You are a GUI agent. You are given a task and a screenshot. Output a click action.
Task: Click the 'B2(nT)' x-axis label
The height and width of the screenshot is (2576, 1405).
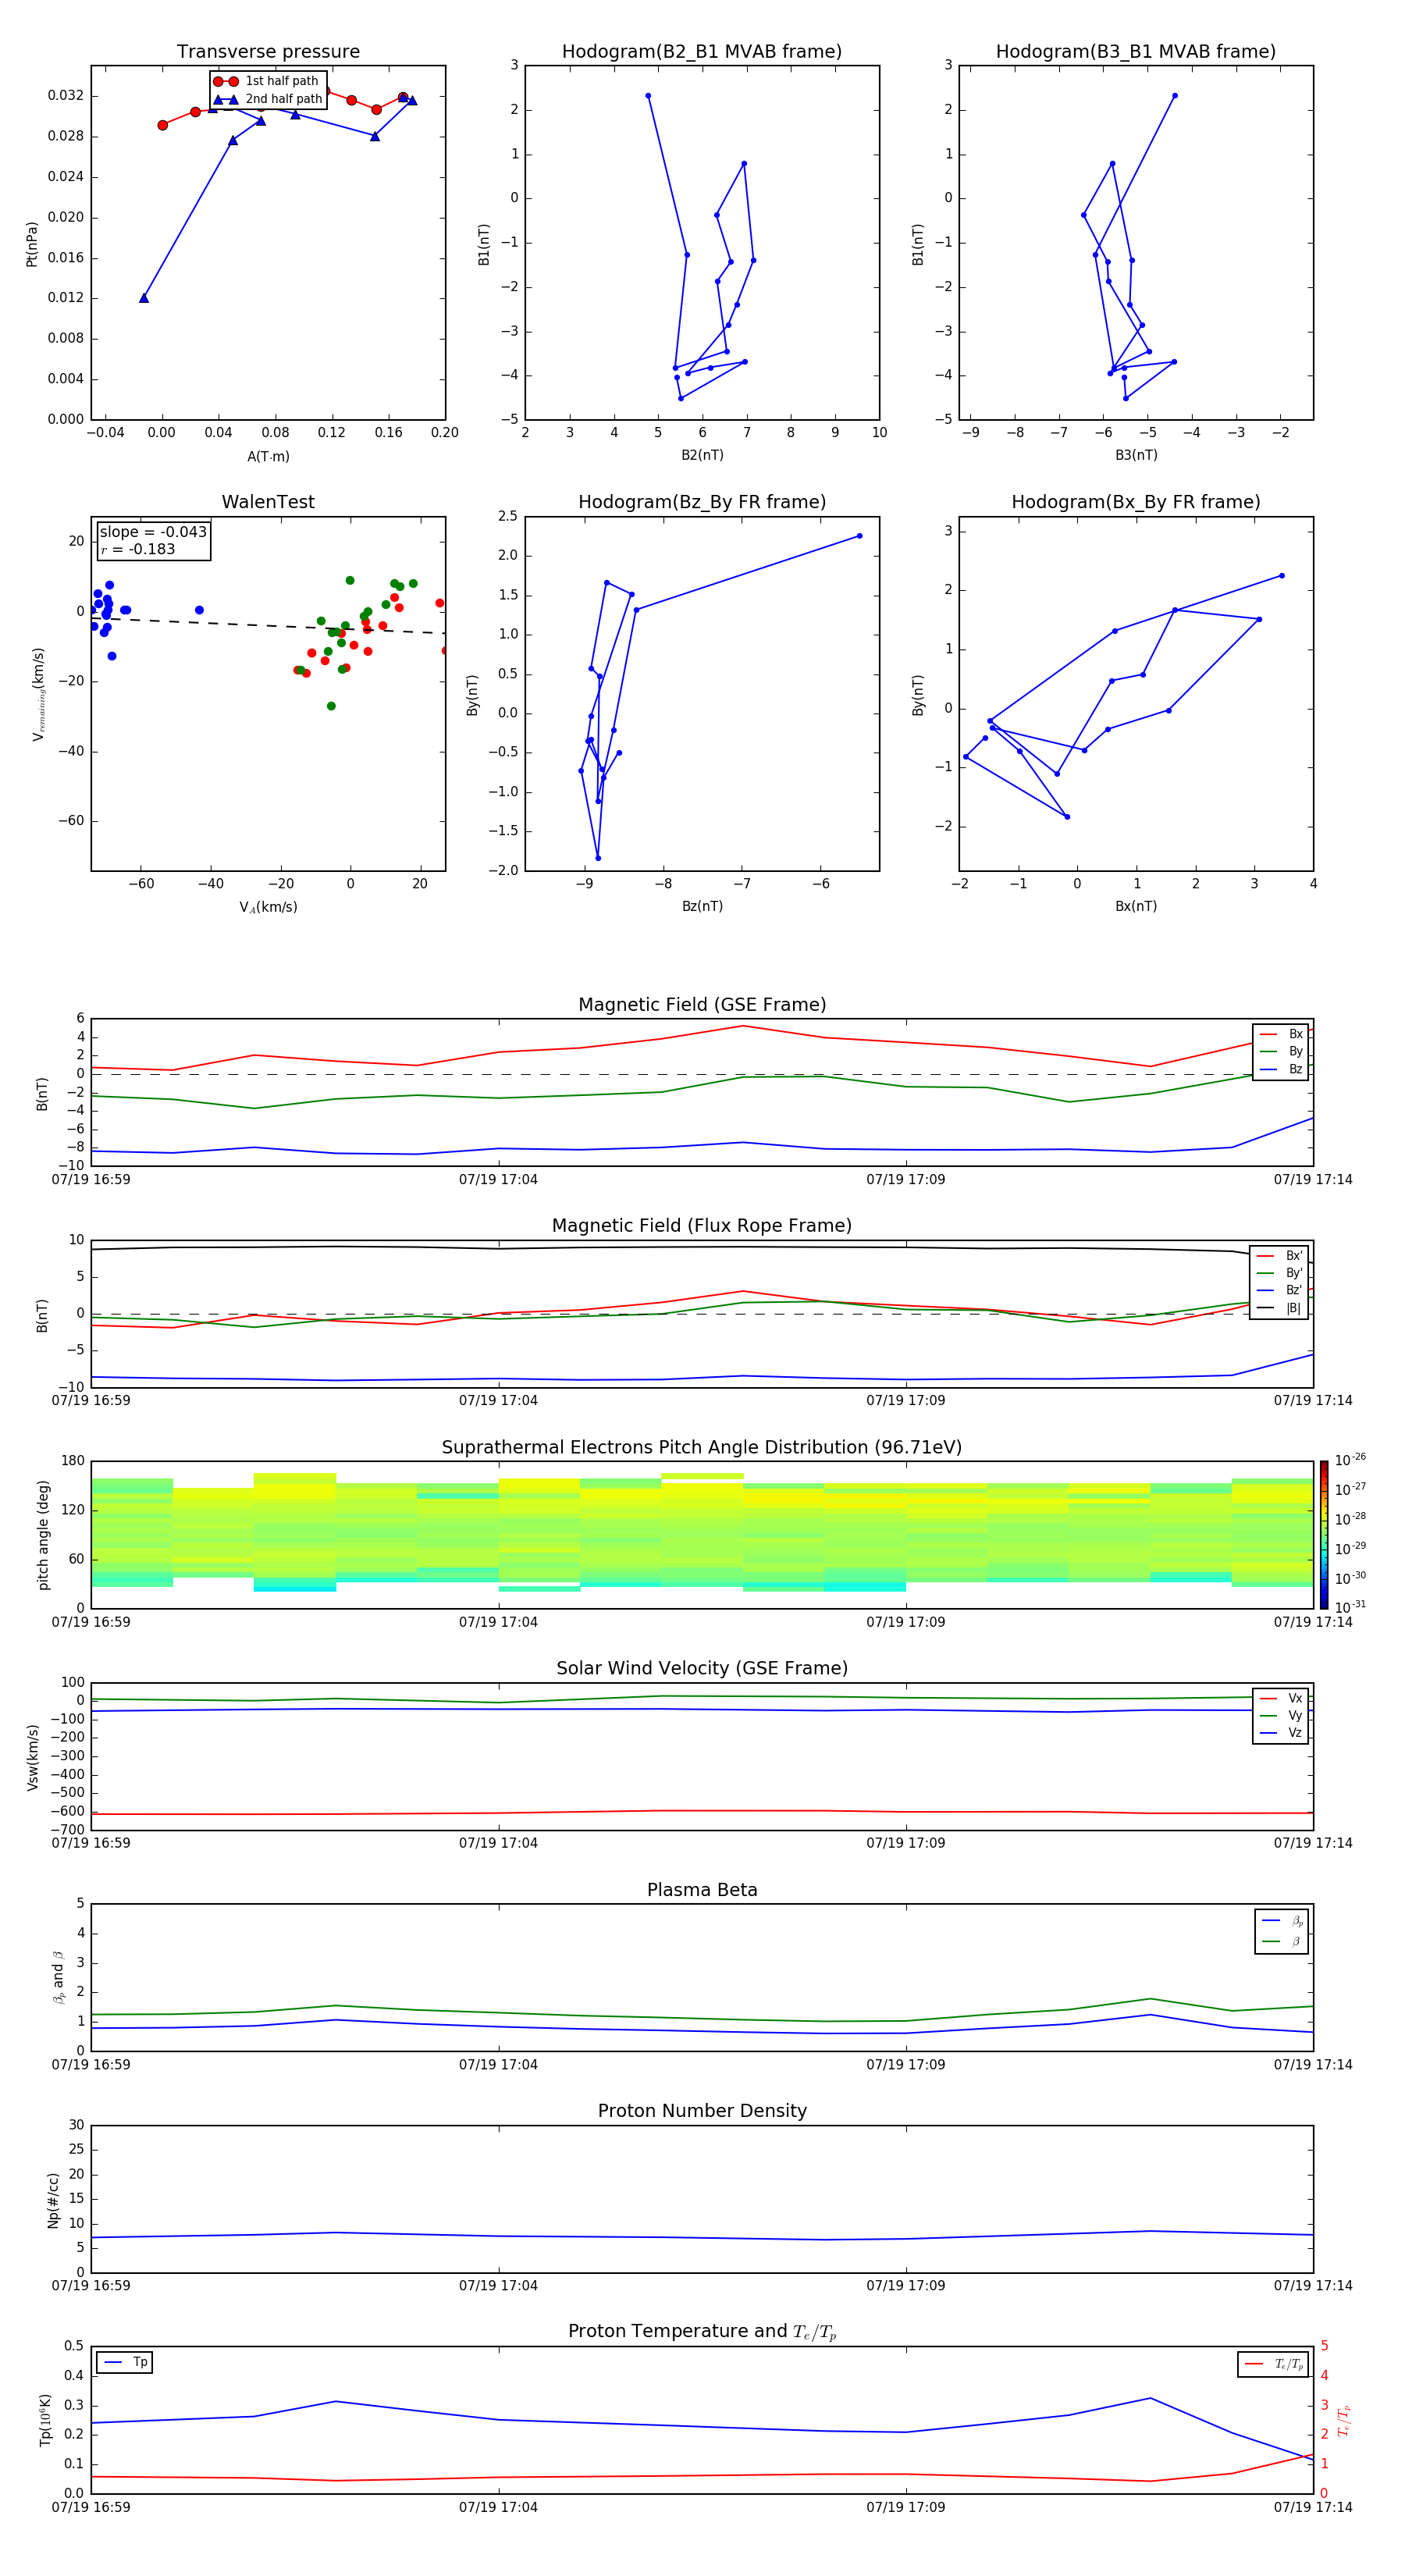click(702, 455)
